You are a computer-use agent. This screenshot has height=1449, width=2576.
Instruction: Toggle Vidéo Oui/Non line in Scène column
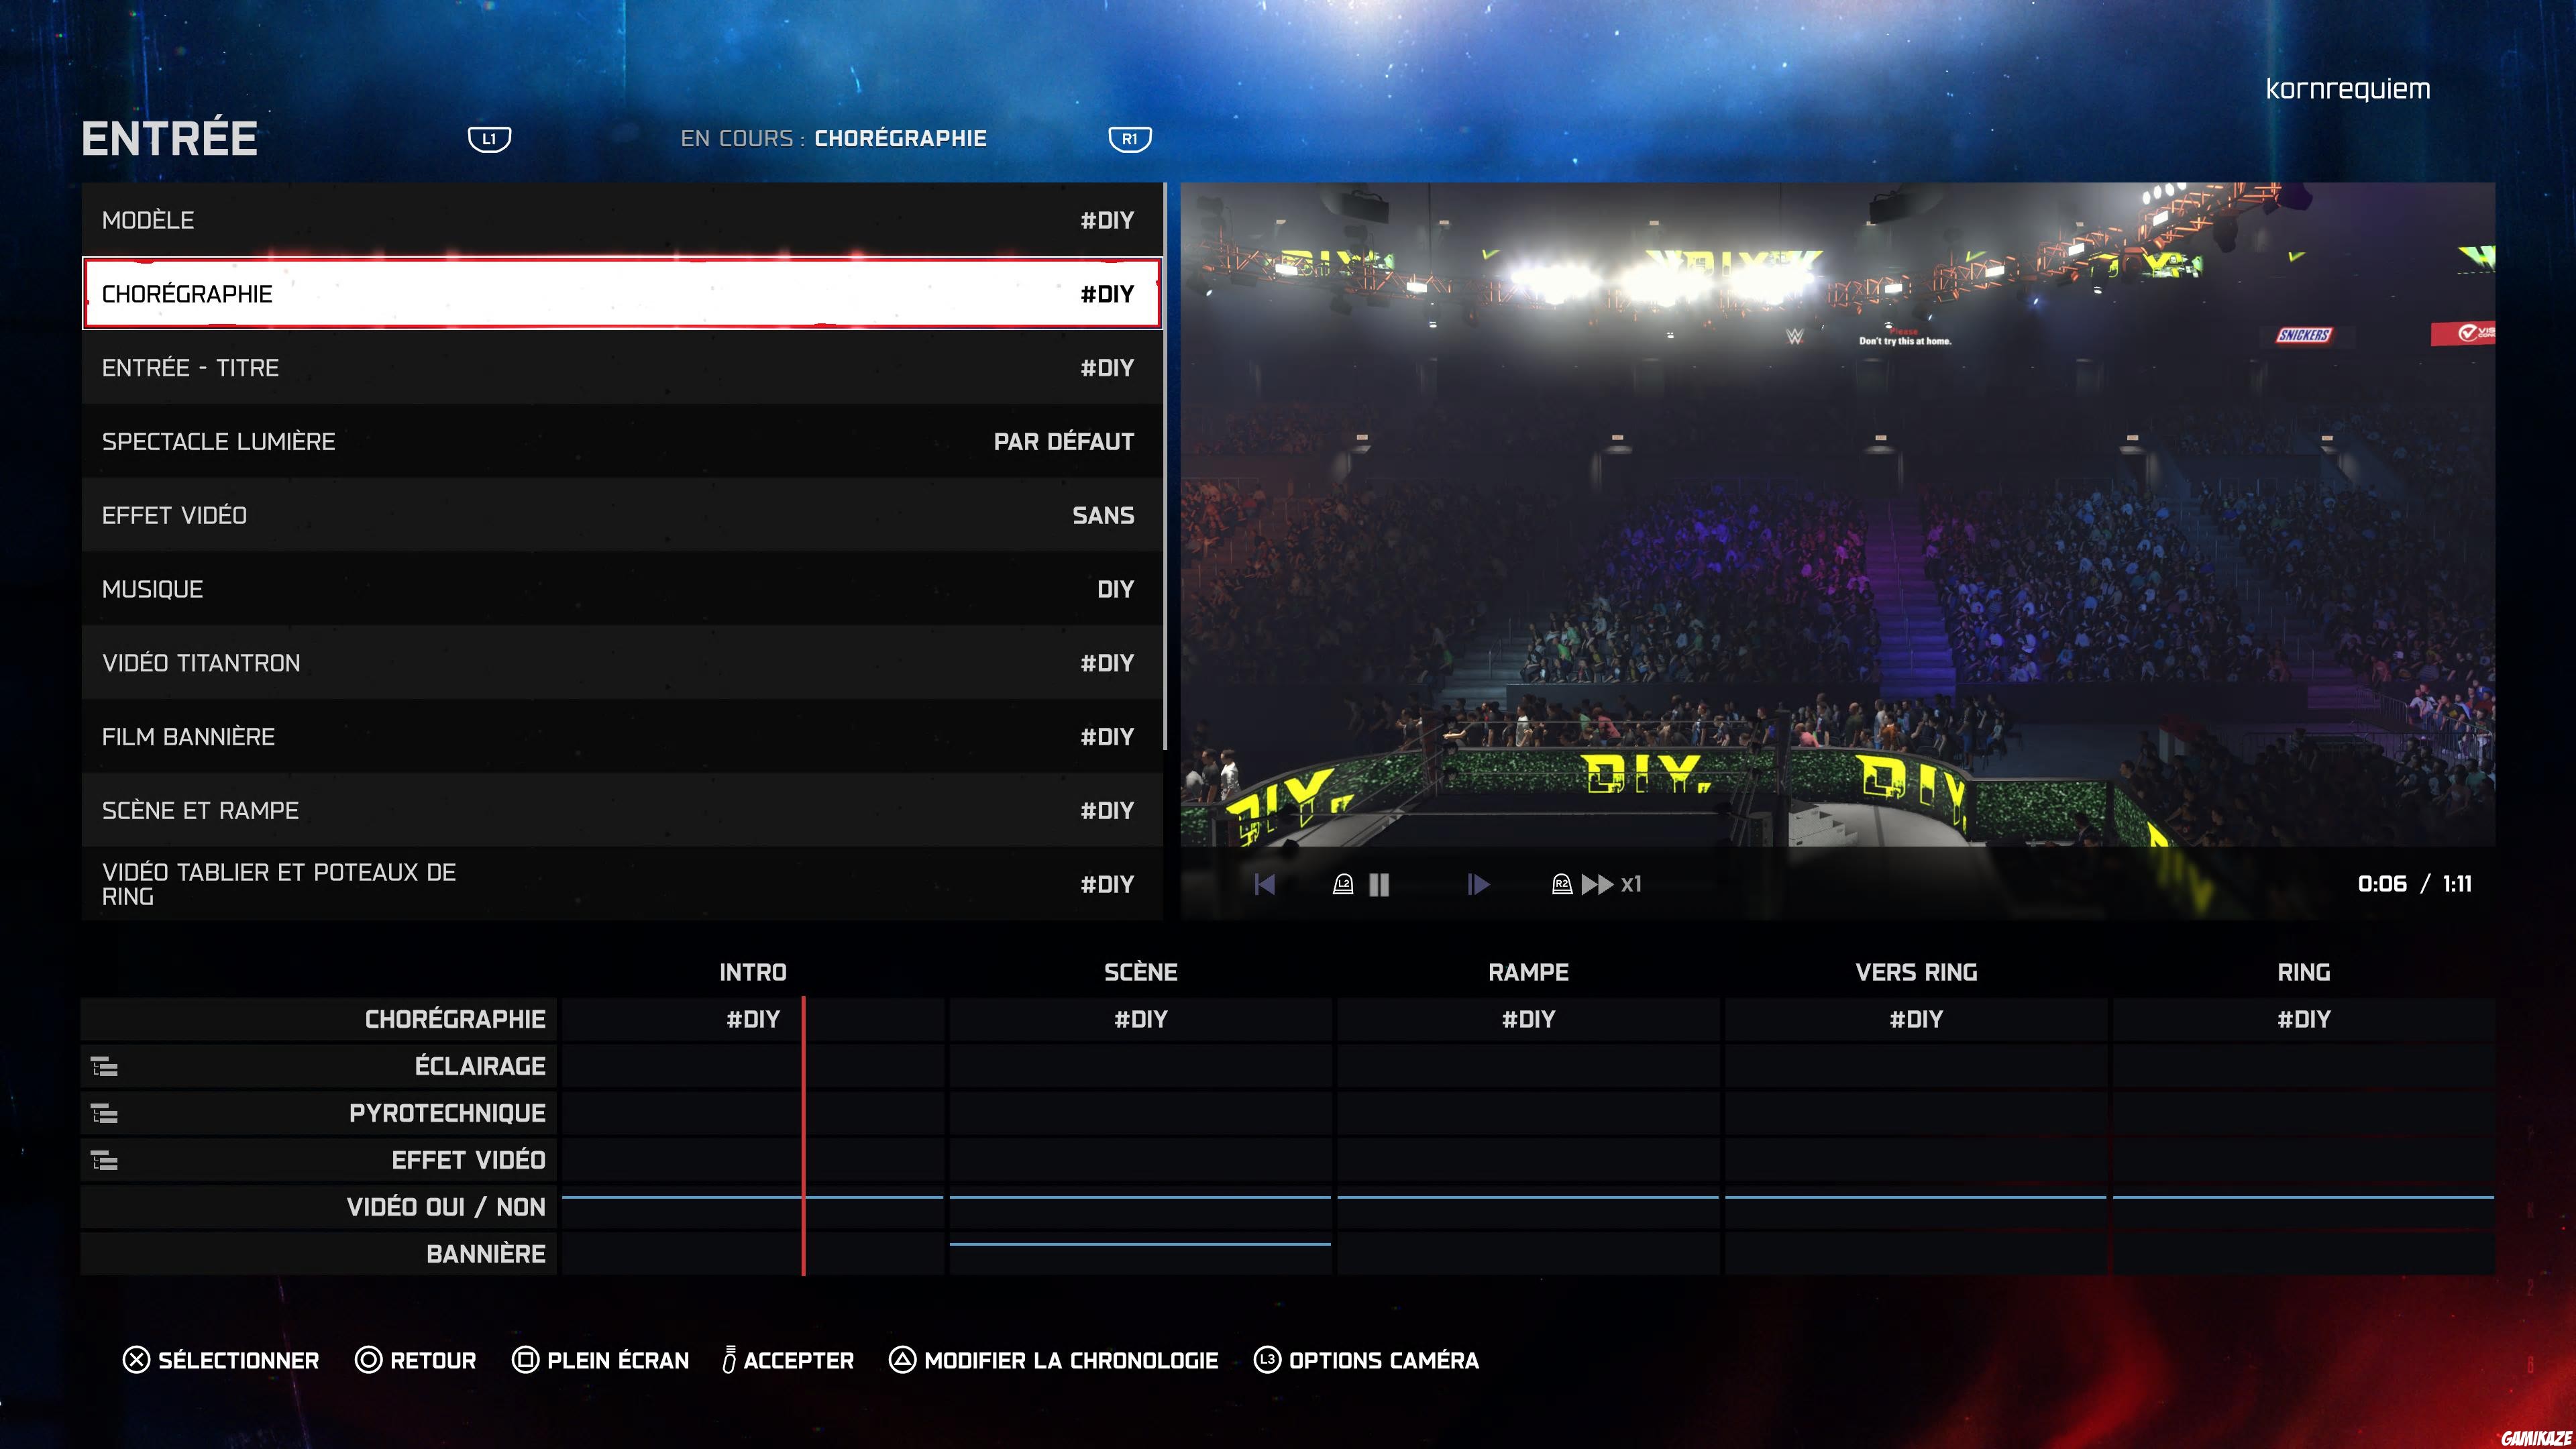click(x=1140, y=1197)
